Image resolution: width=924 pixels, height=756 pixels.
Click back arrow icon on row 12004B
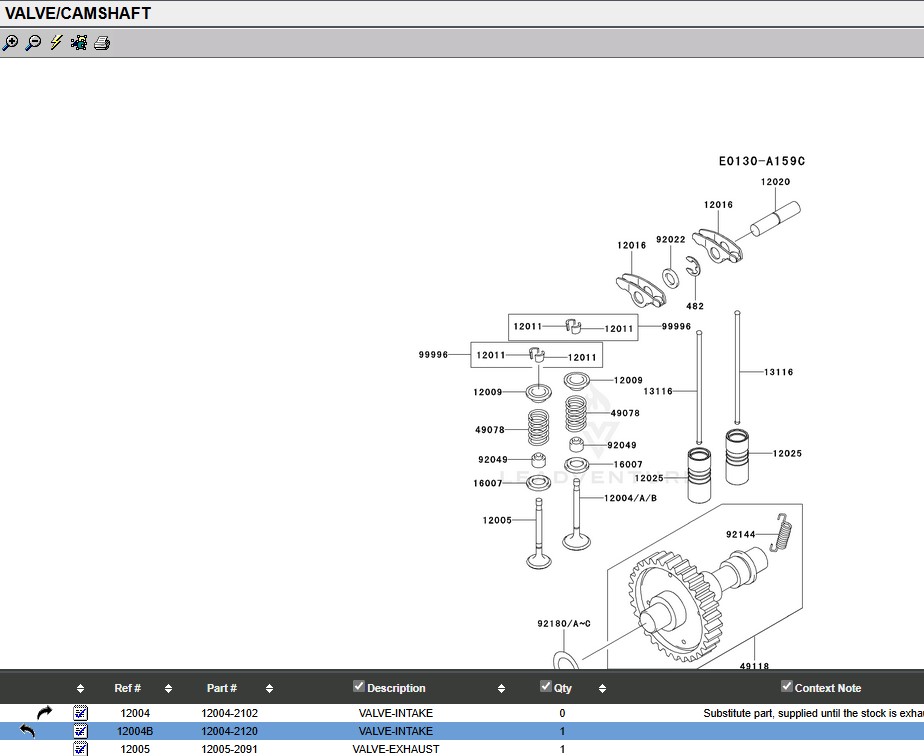[27, 731]
